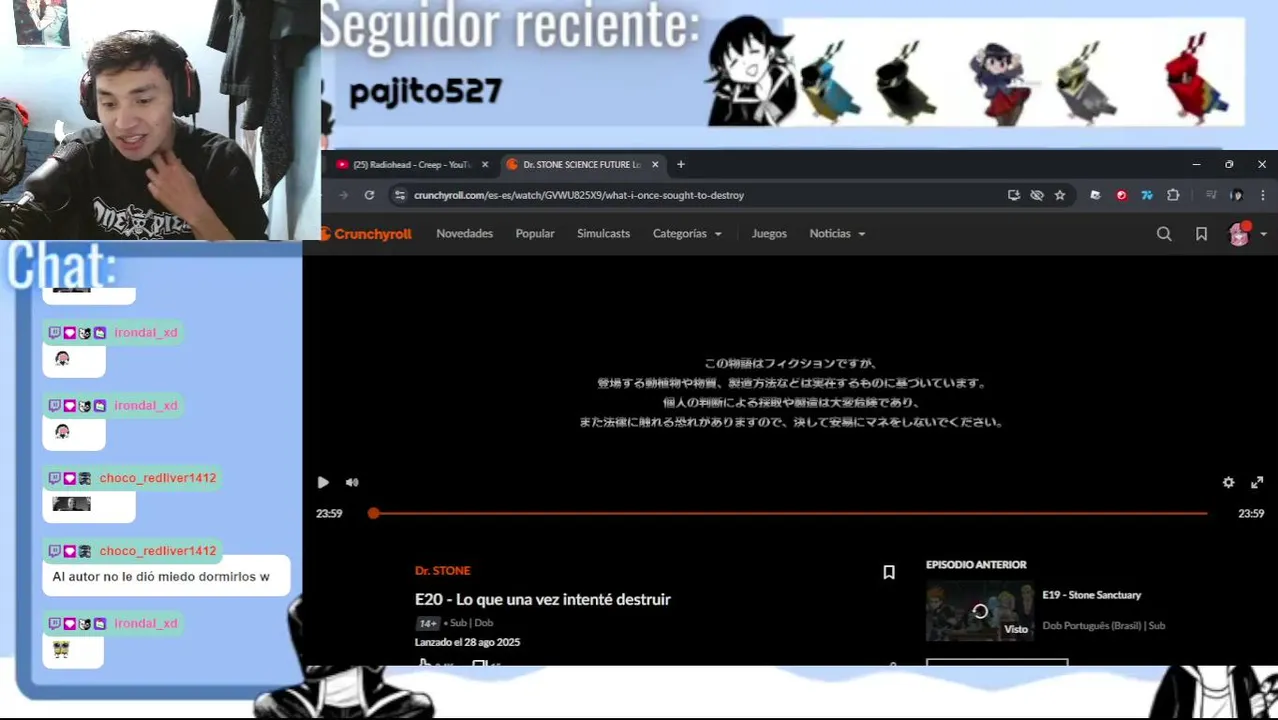Viewport: 1278px width, 720px height.
Task: Open video player settings gear
Action: (1228, 482)
